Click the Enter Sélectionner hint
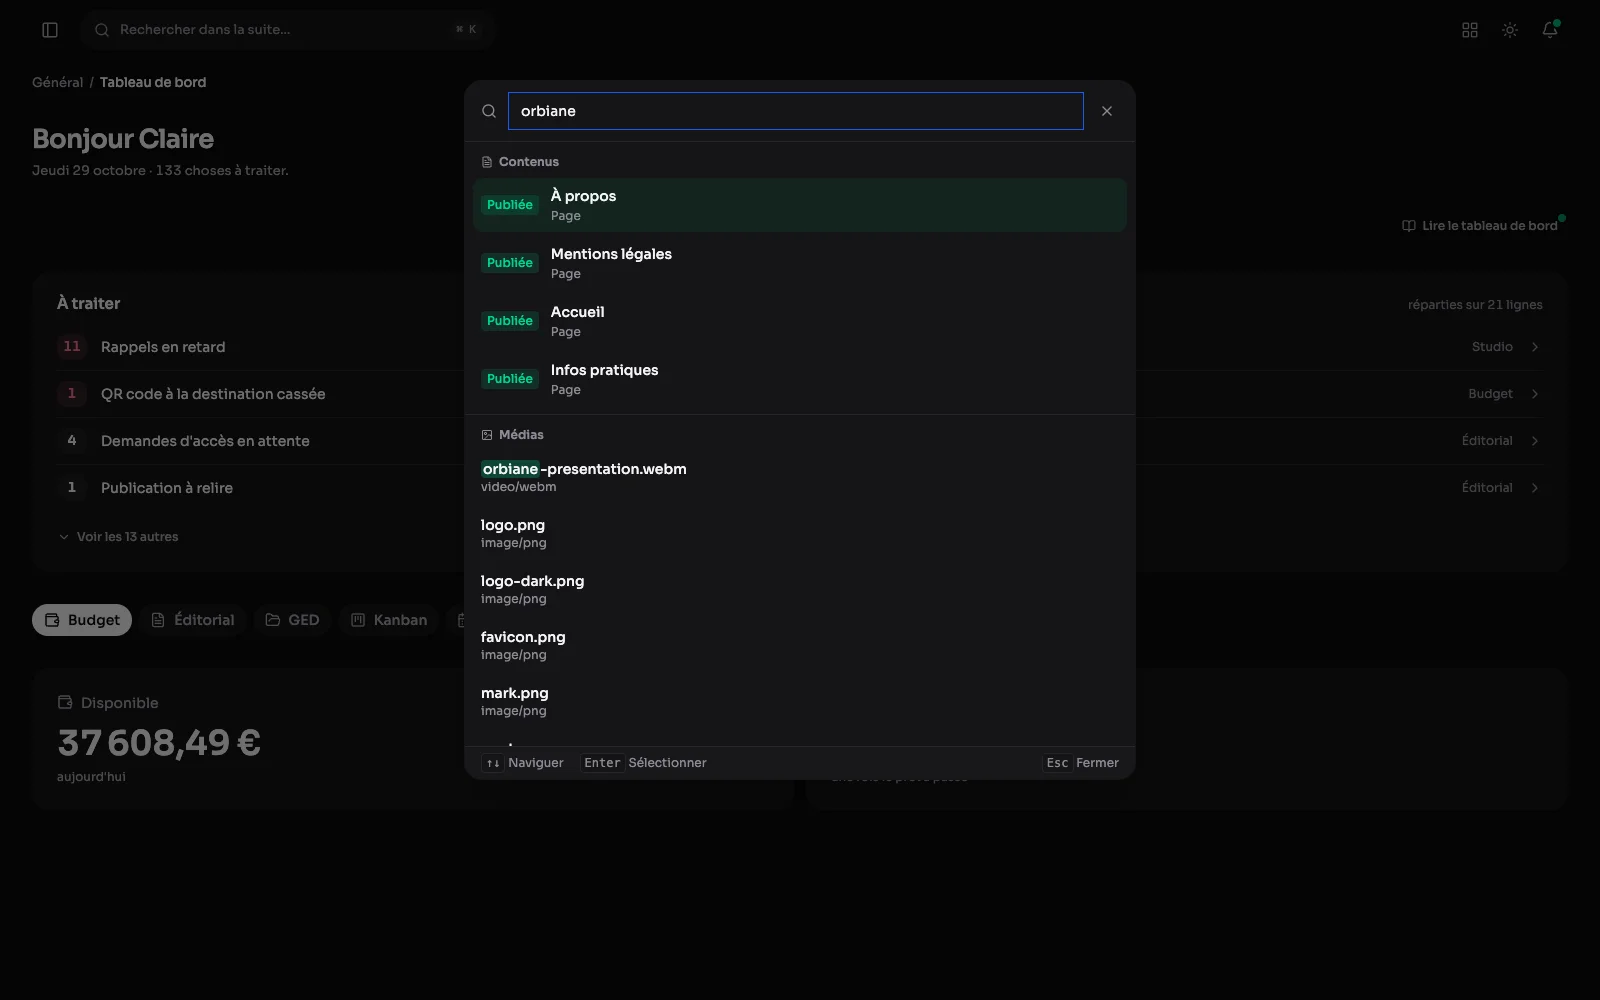Image resolution: width=1600 pixels, height=1000 pixels. [644, 763]
